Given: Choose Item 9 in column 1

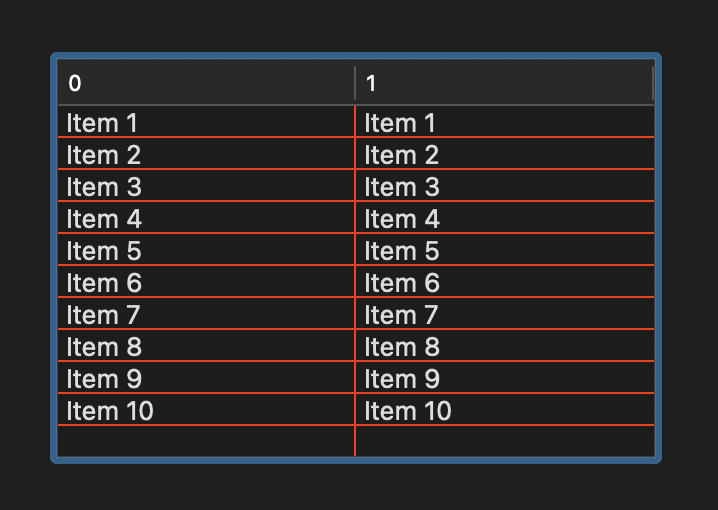Looking at the screenshot, I should pos(401,379).
